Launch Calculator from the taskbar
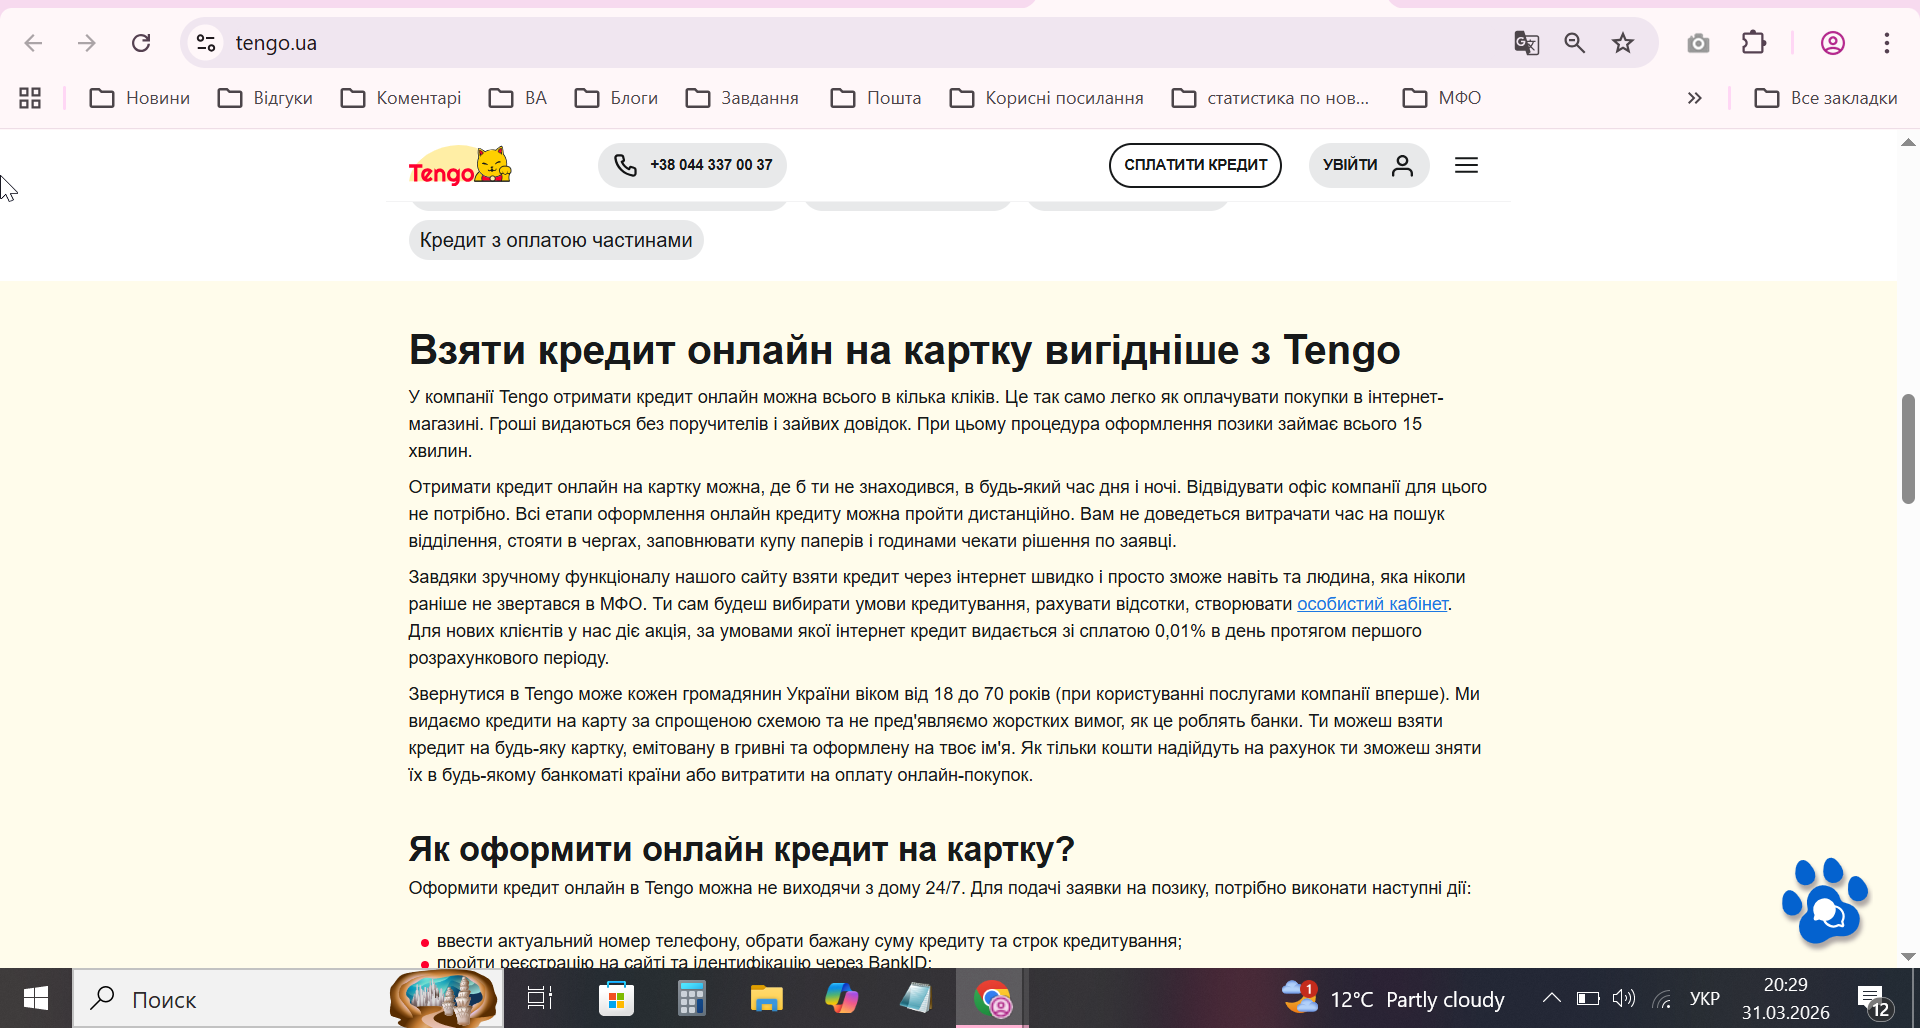 click(x=691, y=998)
